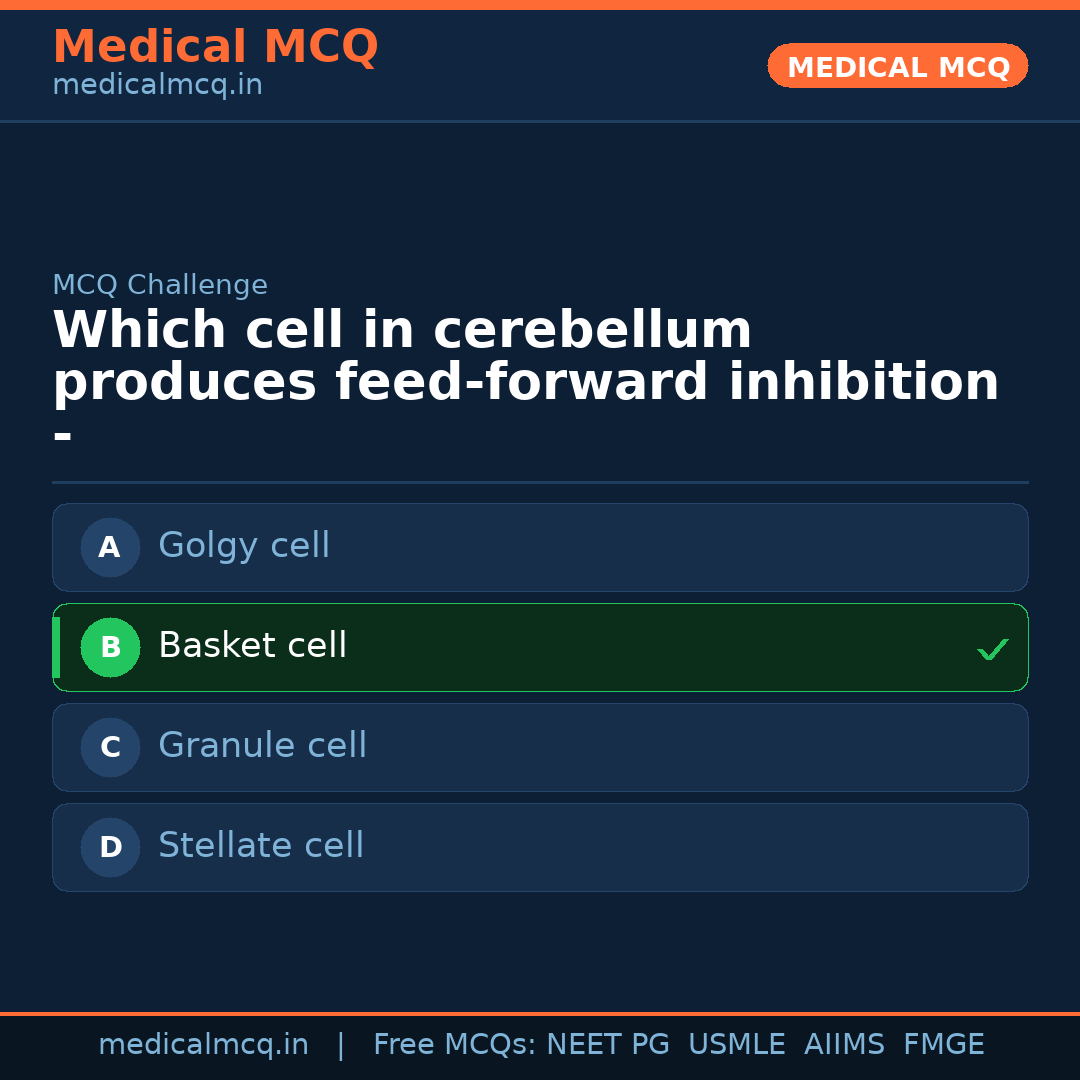
Task: Click the orange MEDICAL MCQ badge
Action: click(897, 67)
